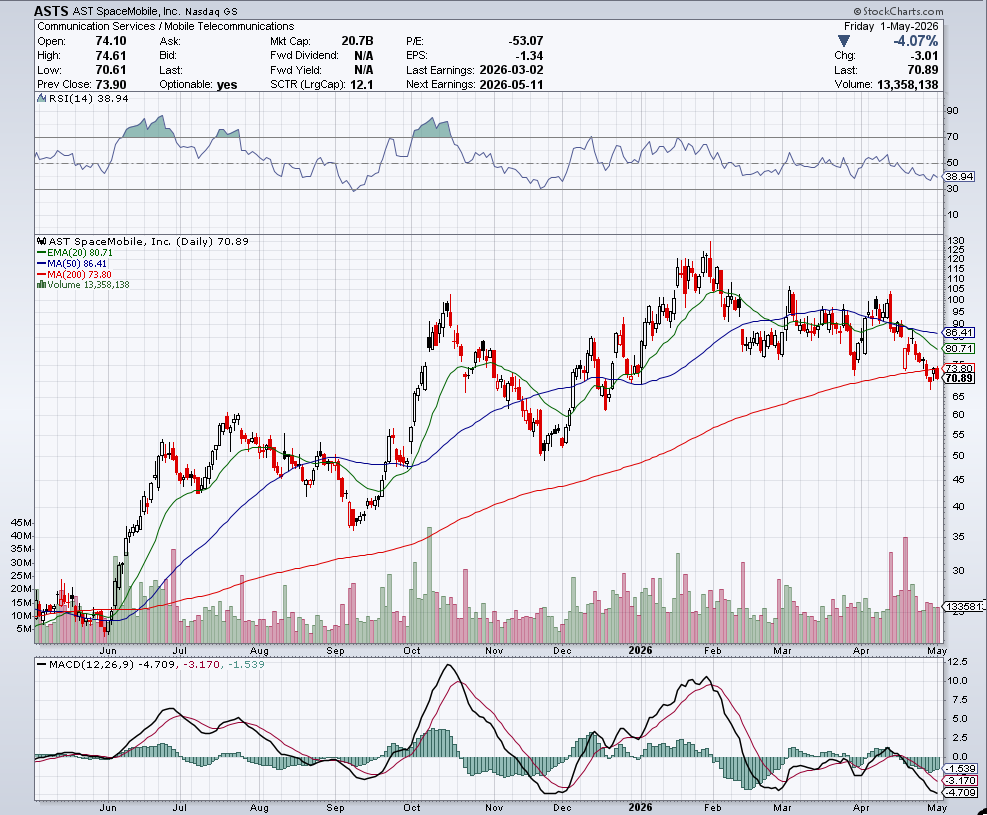
Task: Click the MA(50) 86.41 legend entry
Action: pos(72,264)
